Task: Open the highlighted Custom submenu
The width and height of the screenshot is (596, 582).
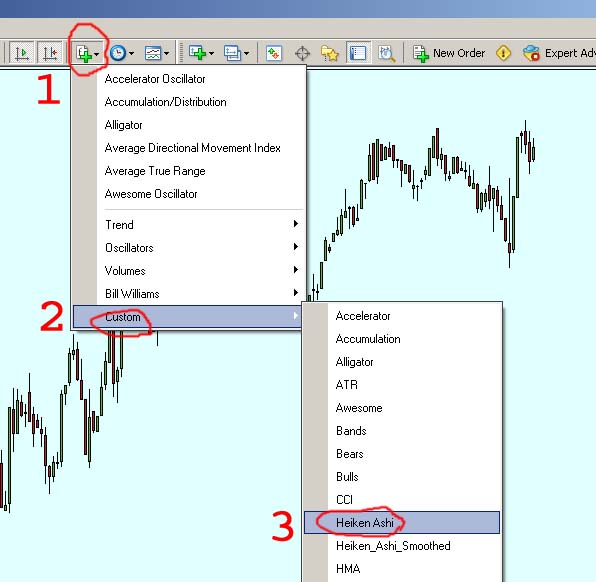Action: tap(188, 317)
